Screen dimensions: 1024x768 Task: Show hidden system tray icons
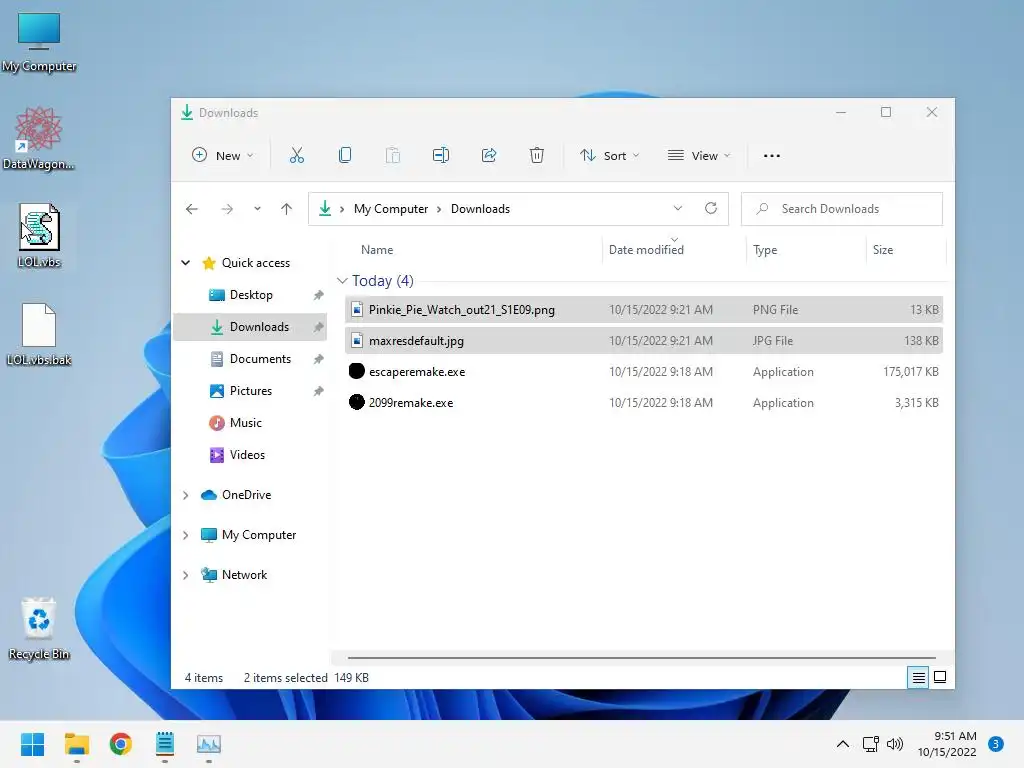click(x=843, y=744)
